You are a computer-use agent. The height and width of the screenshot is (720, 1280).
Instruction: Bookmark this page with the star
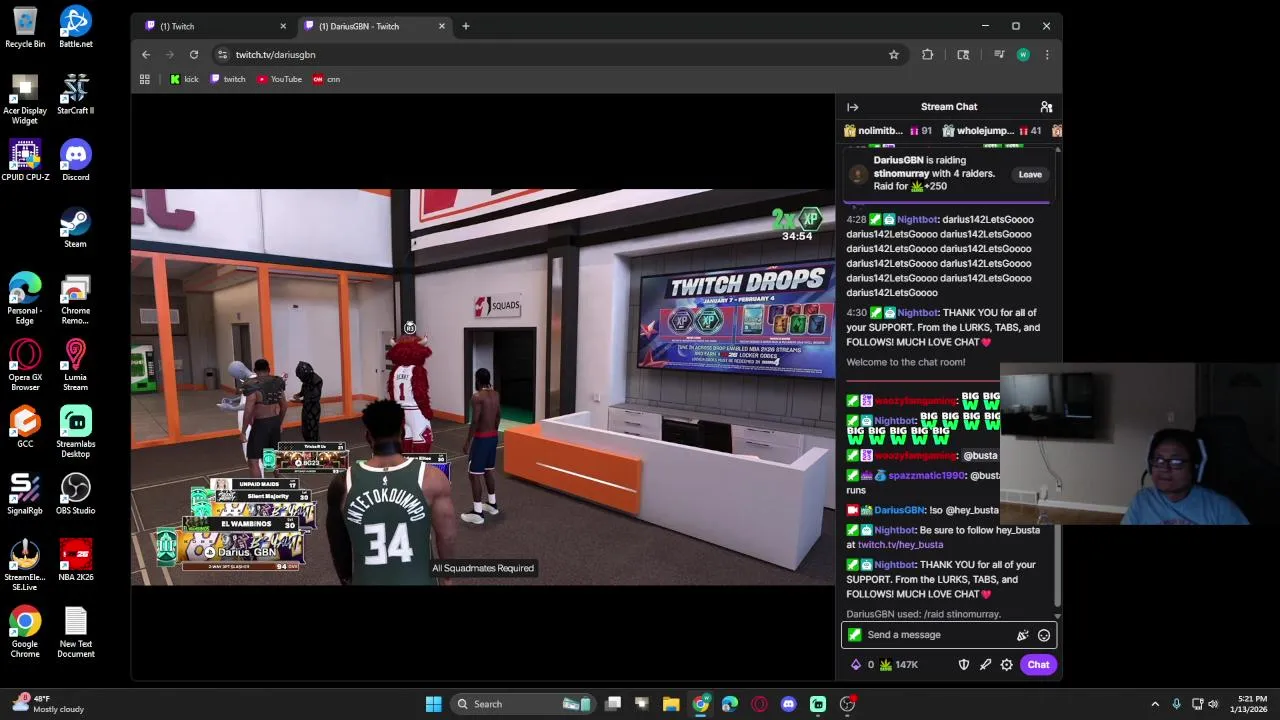pos(894,55)
